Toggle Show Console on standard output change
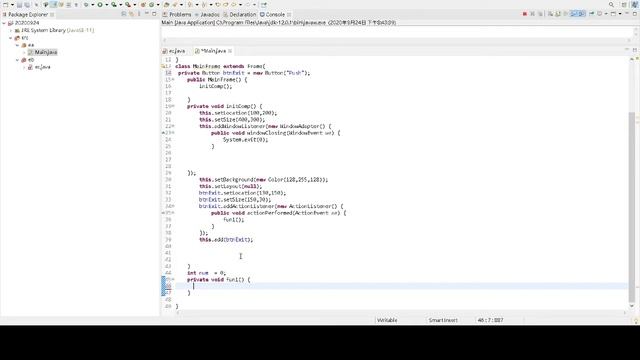Image resolution: width=640 pixels, height=360 pixels. (x=573, y=14)
